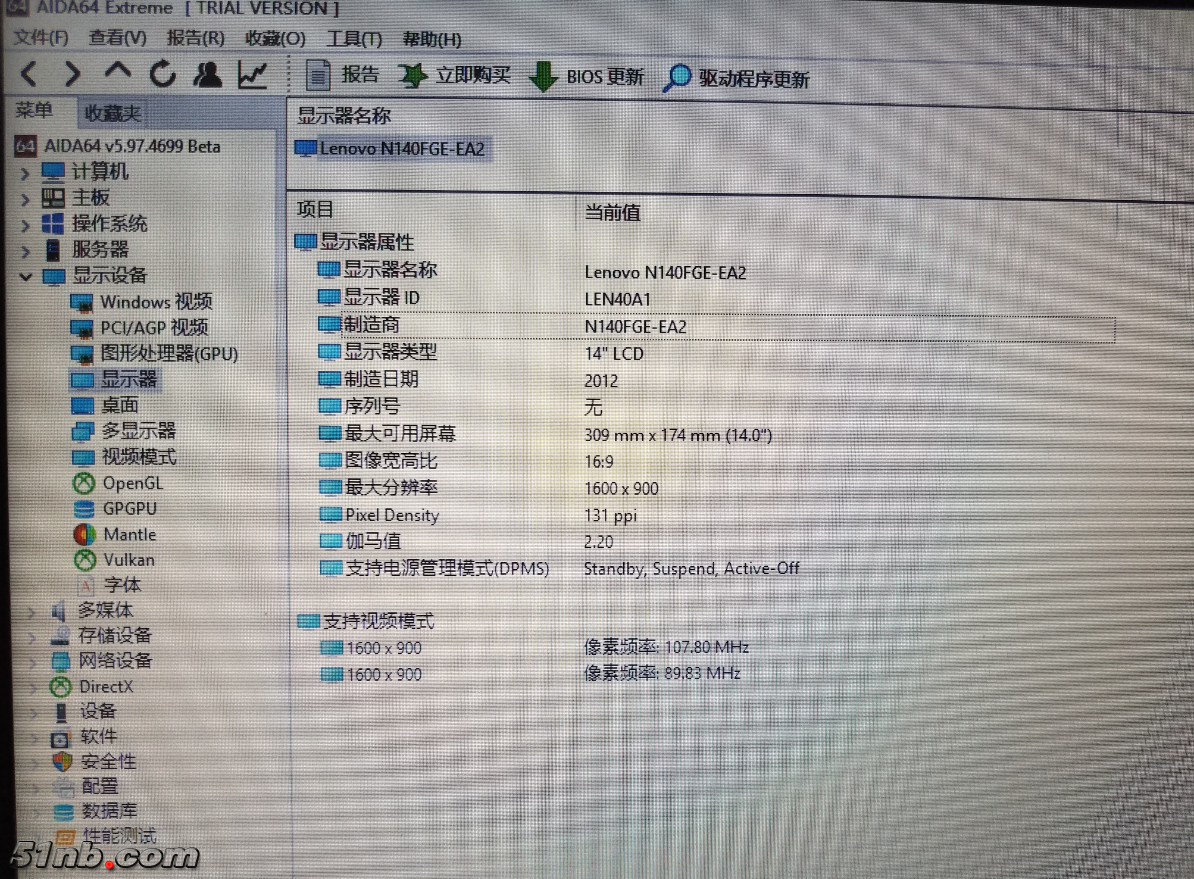The image size is (1194, 879).
Task: Go up one level with Up arrow
Action: [118, 73]
